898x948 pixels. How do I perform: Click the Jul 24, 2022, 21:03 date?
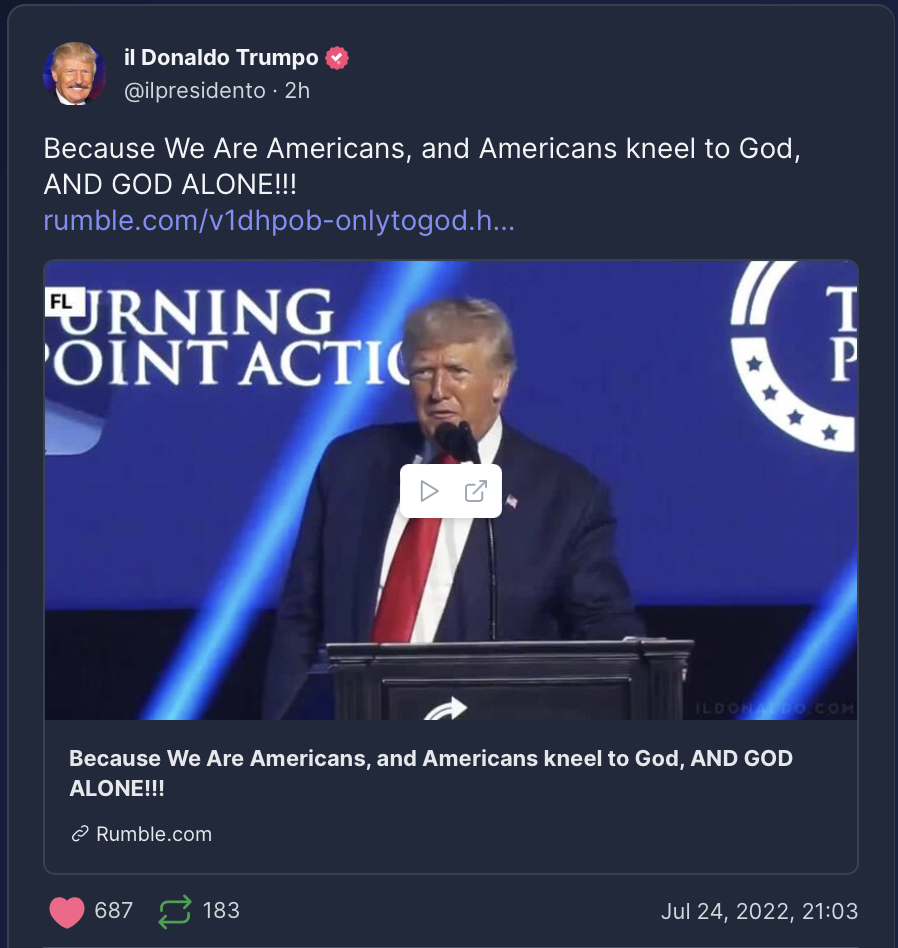tap(759, 911)
